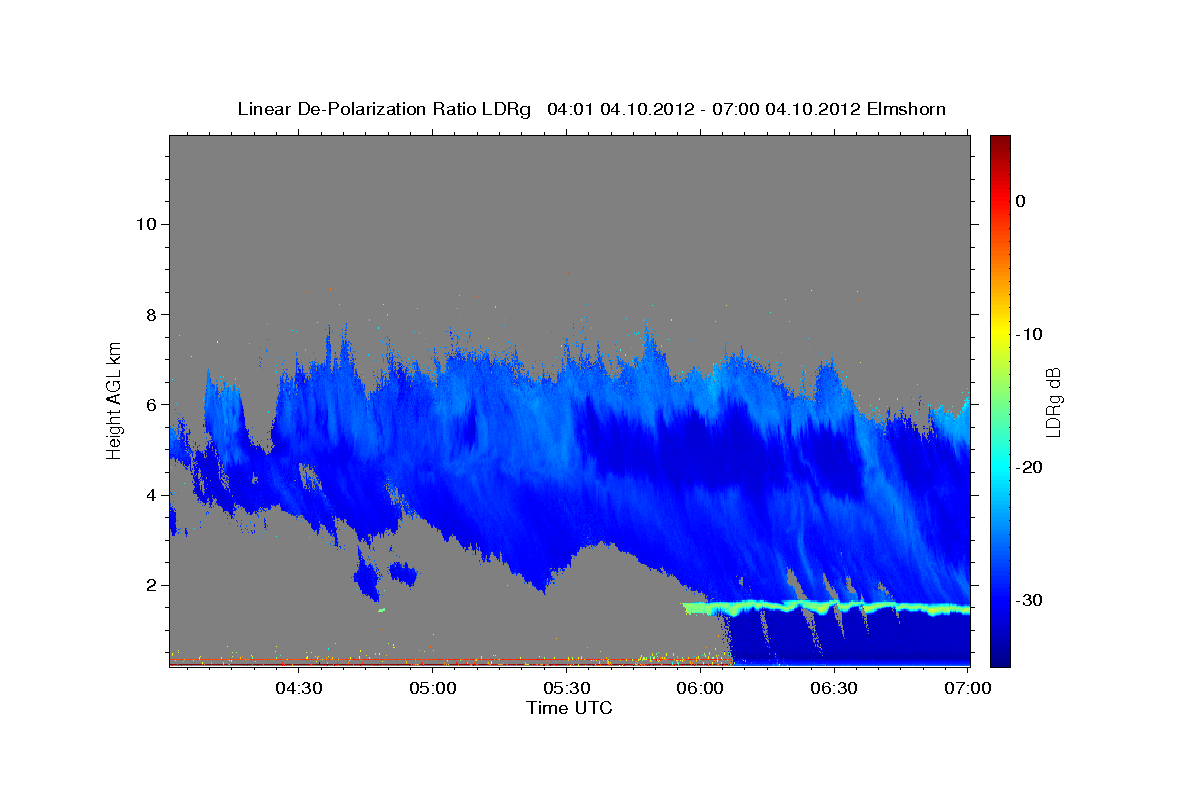Click the '07:00' time axis label
Image resolution: width=1200 pixels, height=800 pixels.
(969, 688)
